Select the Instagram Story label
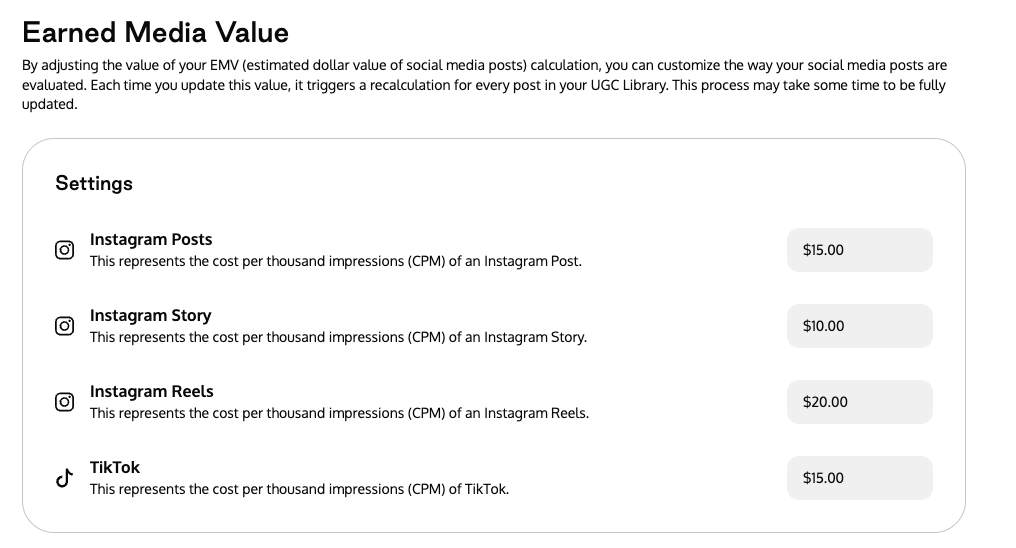This screenshot has height=548, width=1016. point(150,315)
